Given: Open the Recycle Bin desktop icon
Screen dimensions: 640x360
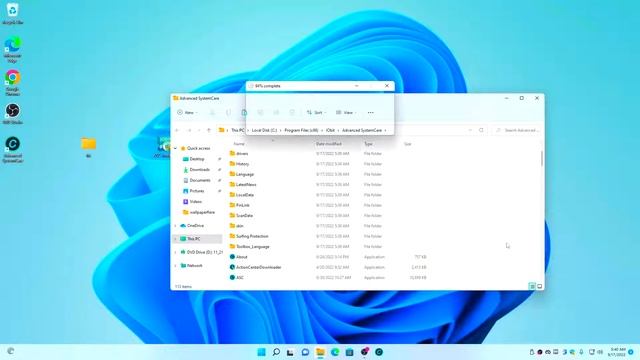Looking at the screenshot, I should tap(12, 13).
